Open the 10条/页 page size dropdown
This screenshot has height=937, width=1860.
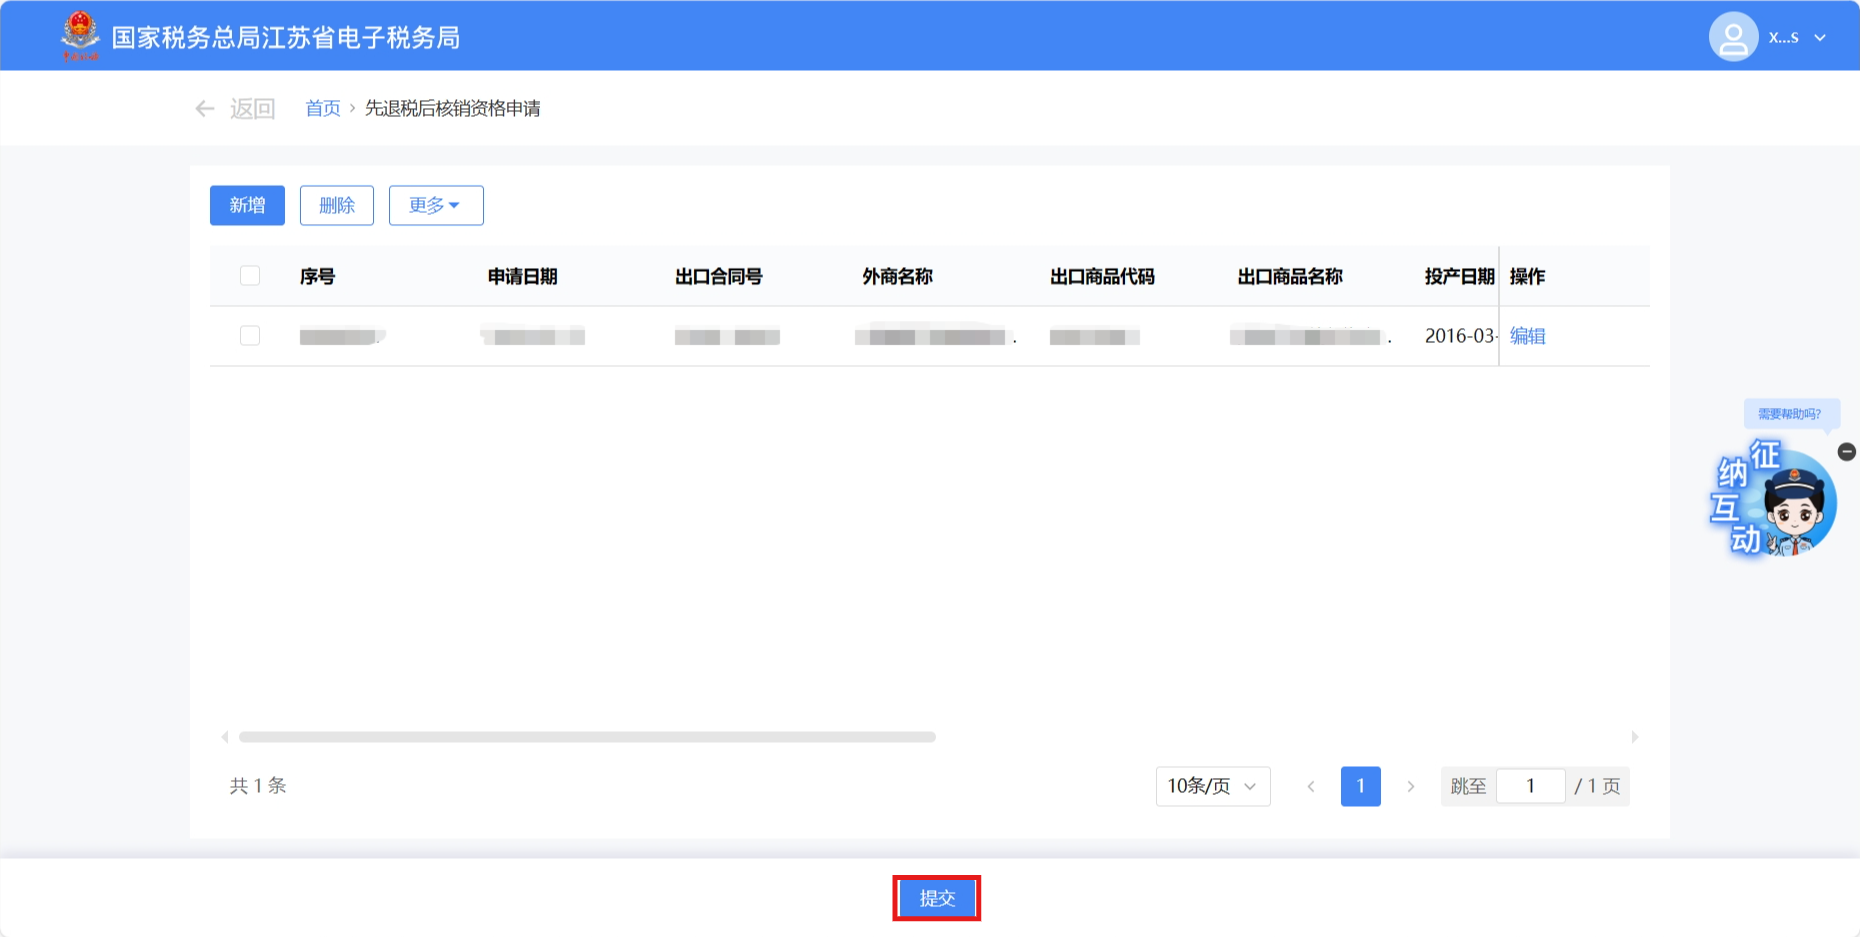click(1212, 786)
